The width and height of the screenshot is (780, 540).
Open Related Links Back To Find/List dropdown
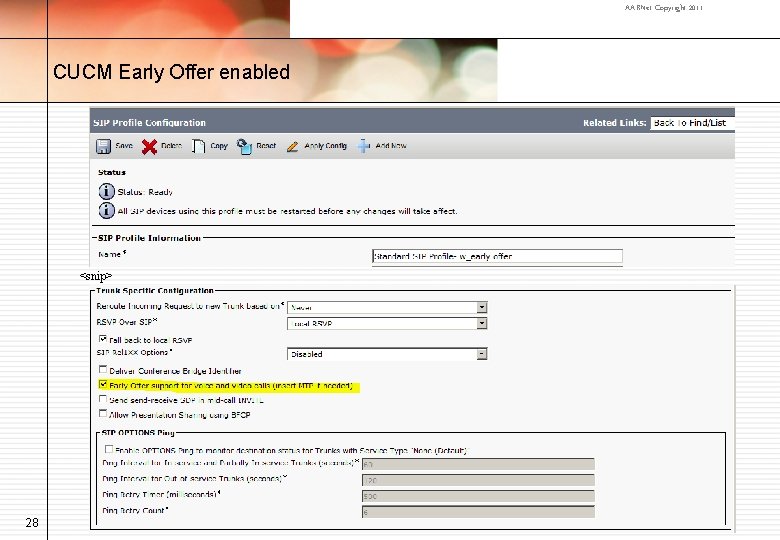(692, 123)
